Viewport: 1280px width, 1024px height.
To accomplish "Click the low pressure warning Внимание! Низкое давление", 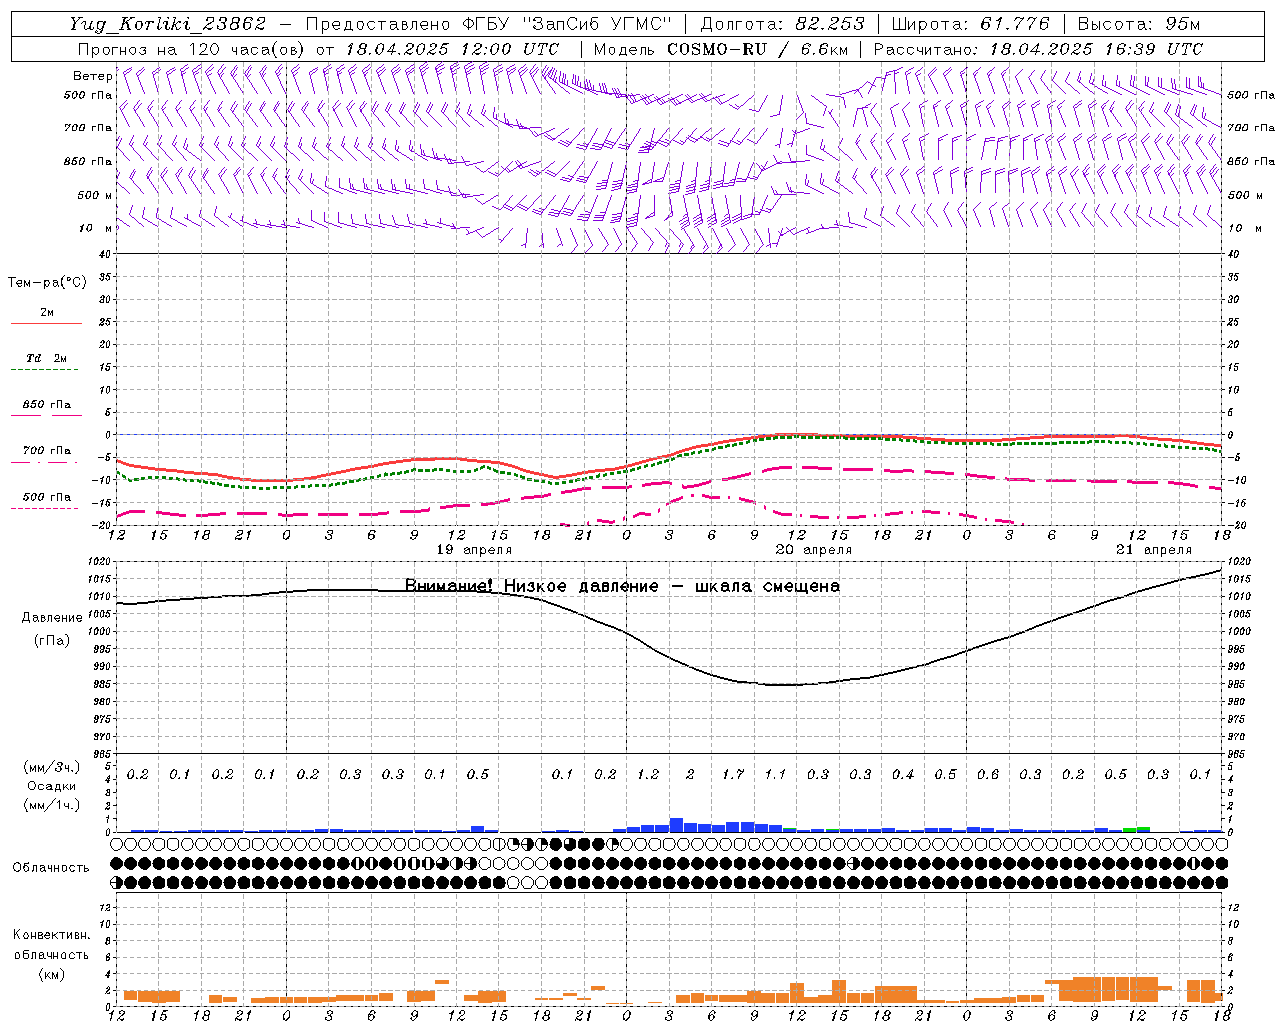I will [x=532, y=586].
